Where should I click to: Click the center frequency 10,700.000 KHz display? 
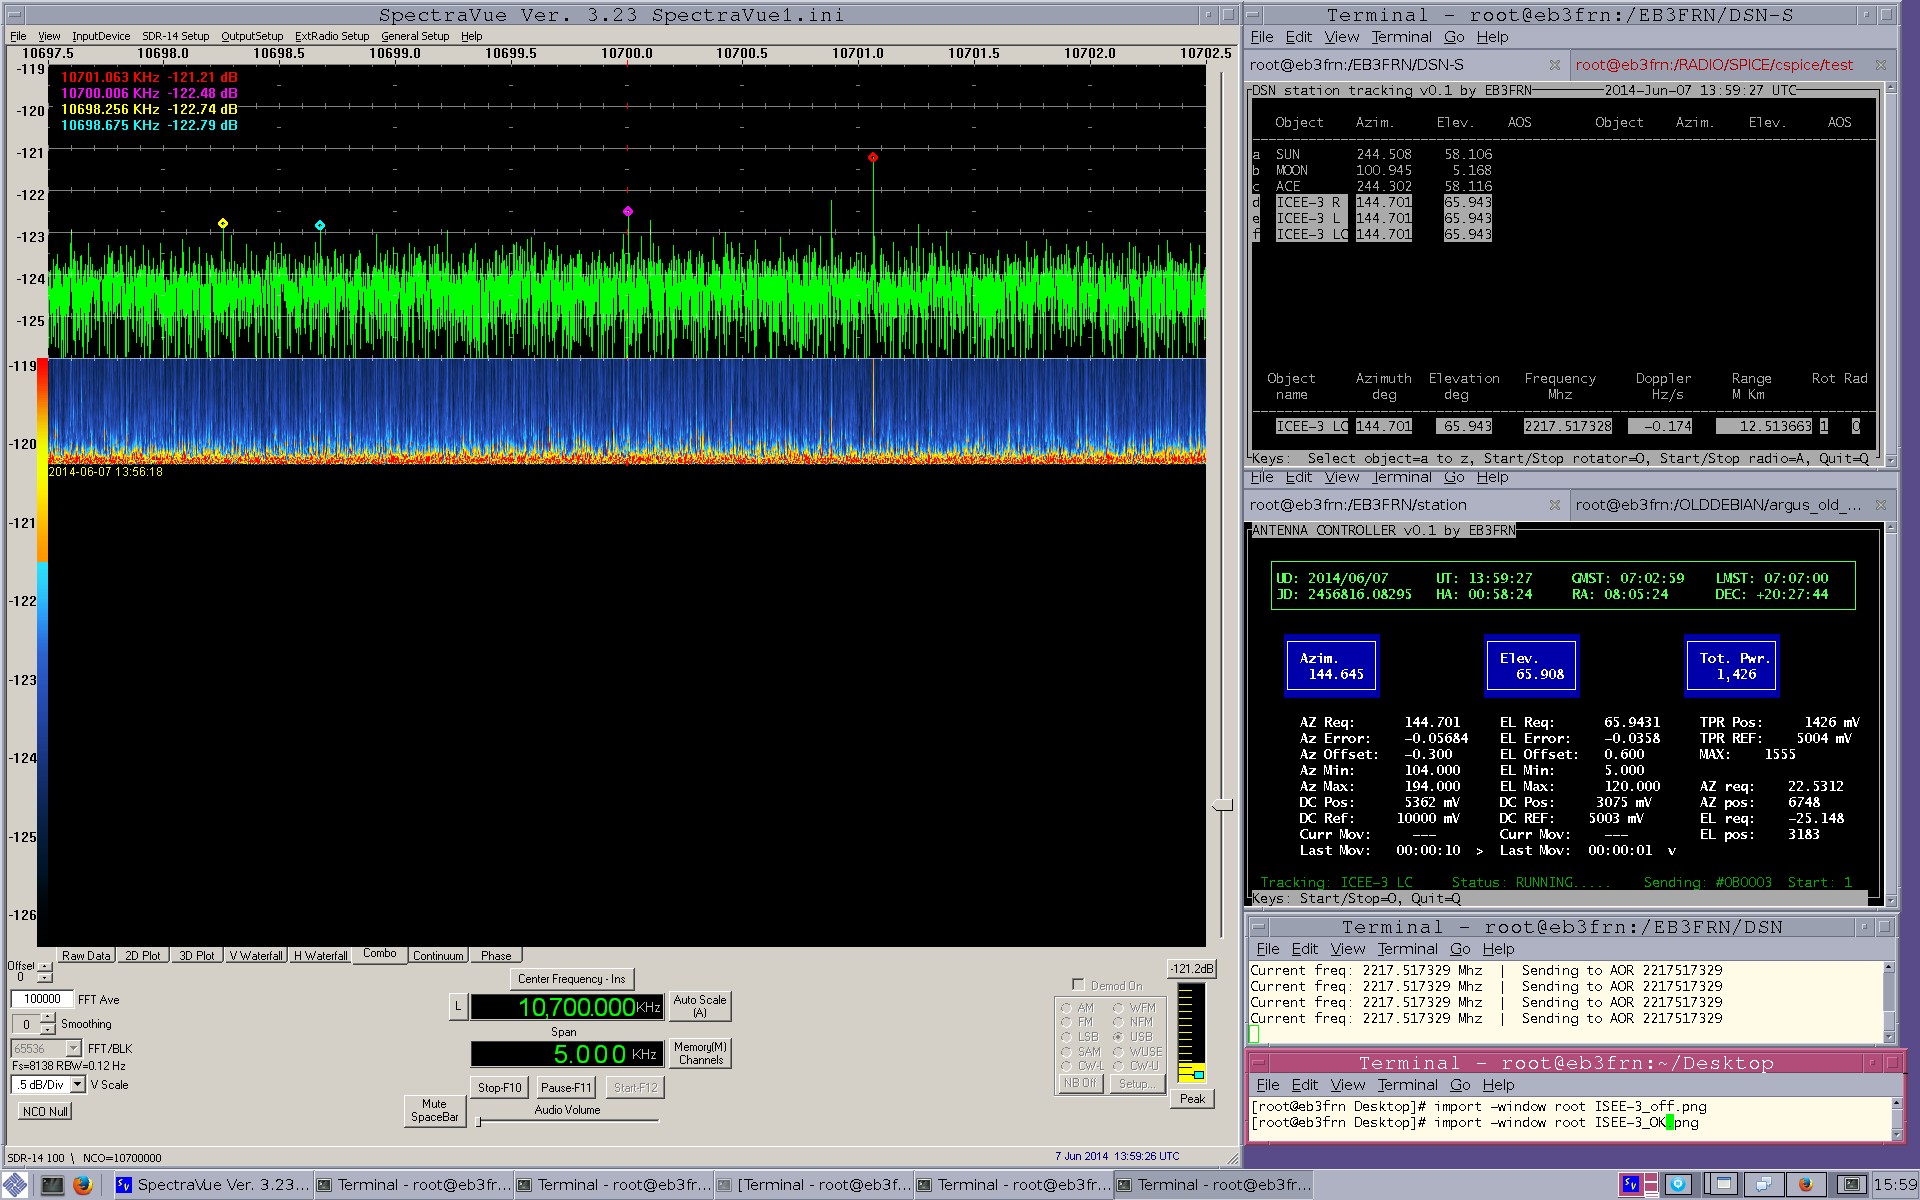click(x=567, y=1007)
